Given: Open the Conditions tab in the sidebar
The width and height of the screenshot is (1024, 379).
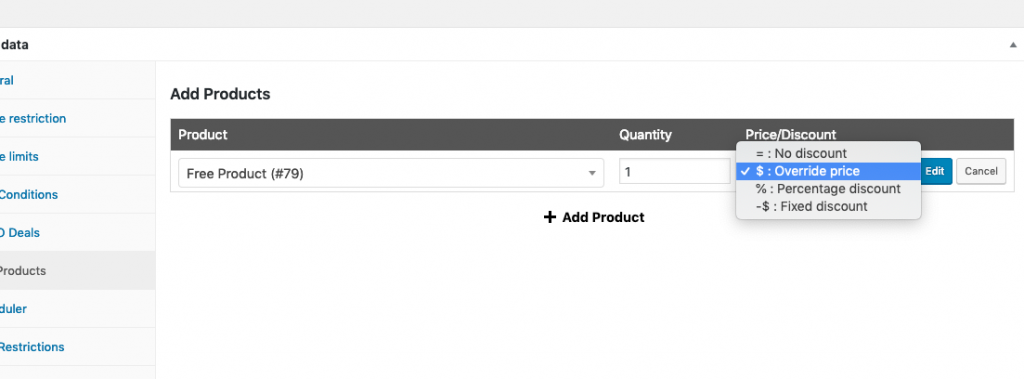Looking at the screenshot, I should 29,195.
